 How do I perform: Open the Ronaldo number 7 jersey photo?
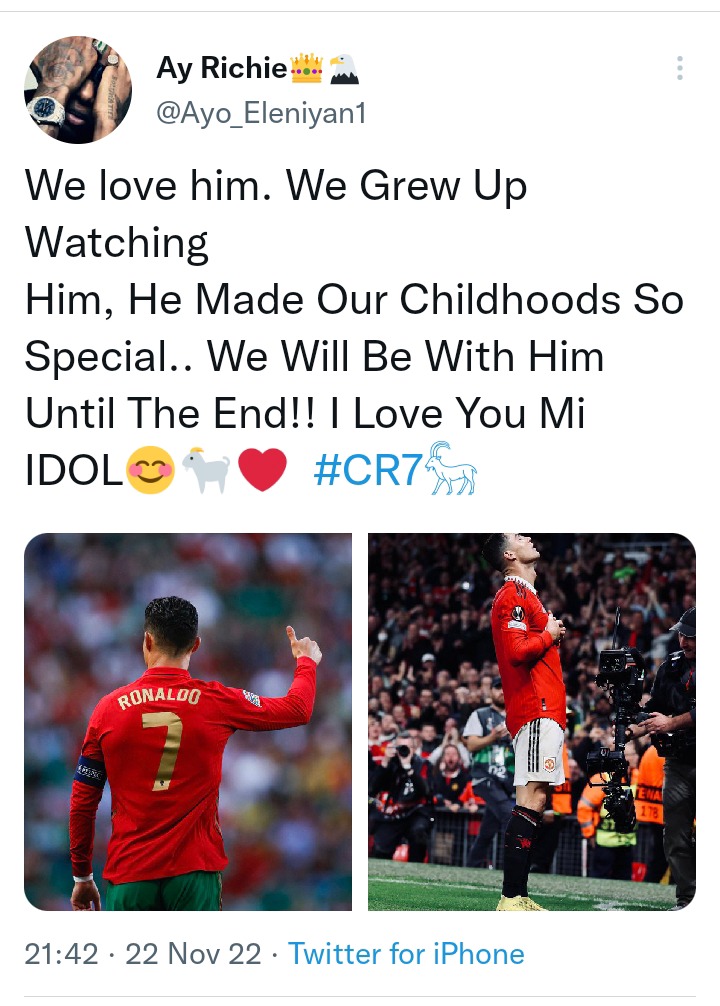(x=188, y=722)
